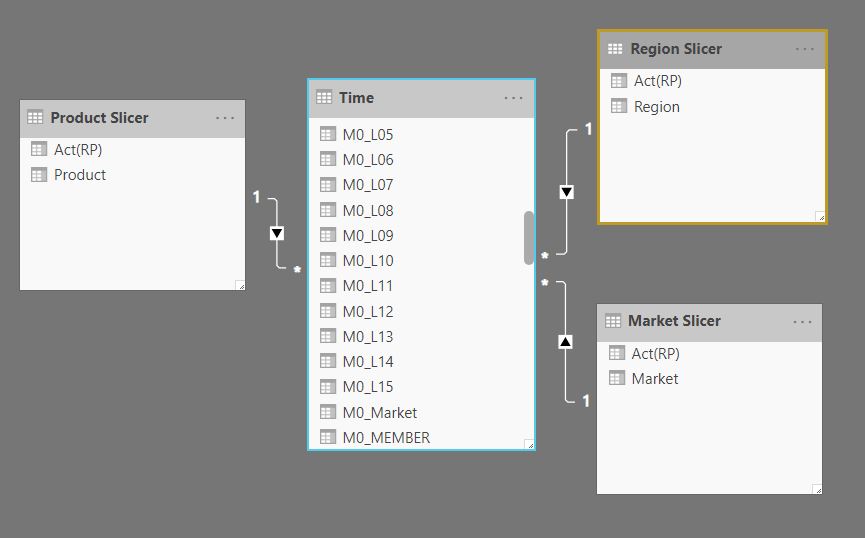Click the column icon beside M0_L10
This screenshot has width=865, height=538.
(328, 260)
